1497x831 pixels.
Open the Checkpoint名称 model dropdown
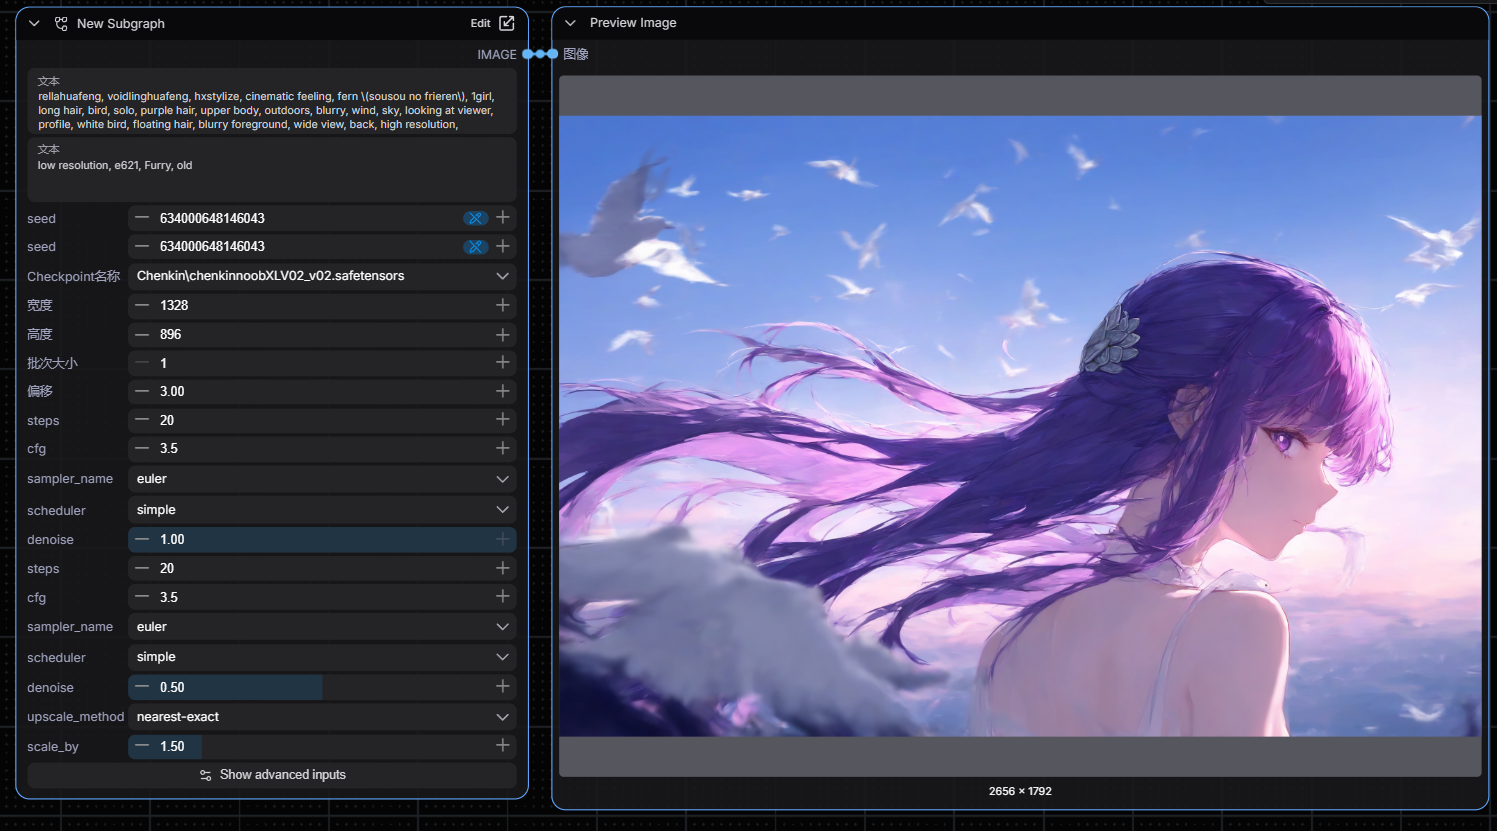pyautogui.click(x=322, y=276)
